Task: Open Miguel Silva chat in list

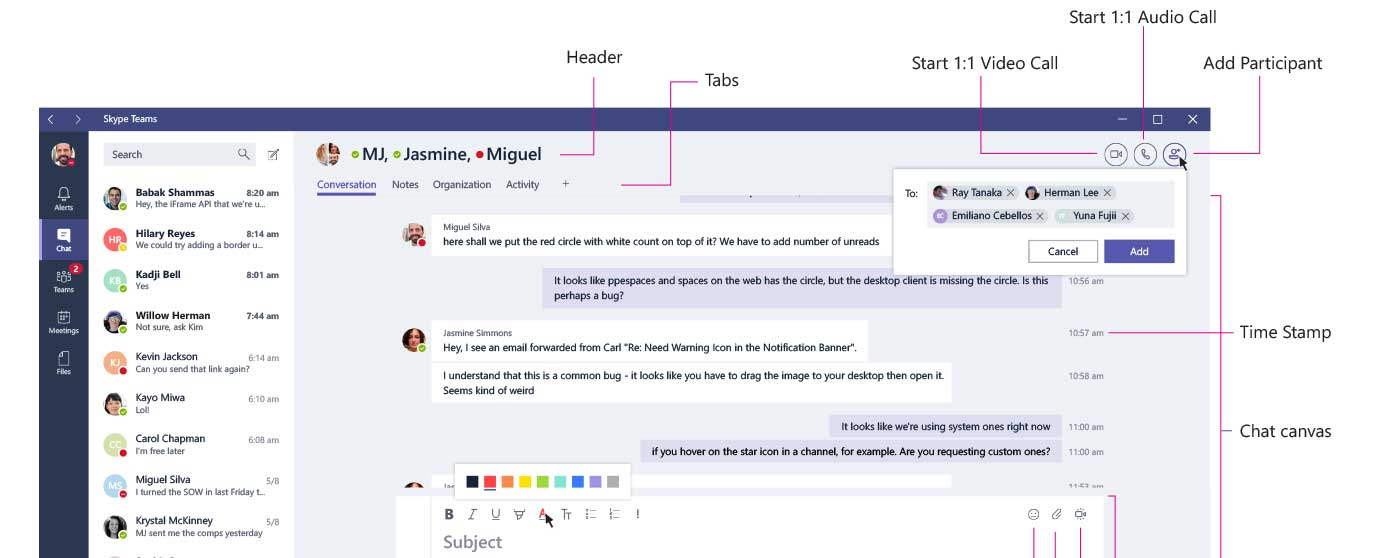Action: click(x=191, y=485)
